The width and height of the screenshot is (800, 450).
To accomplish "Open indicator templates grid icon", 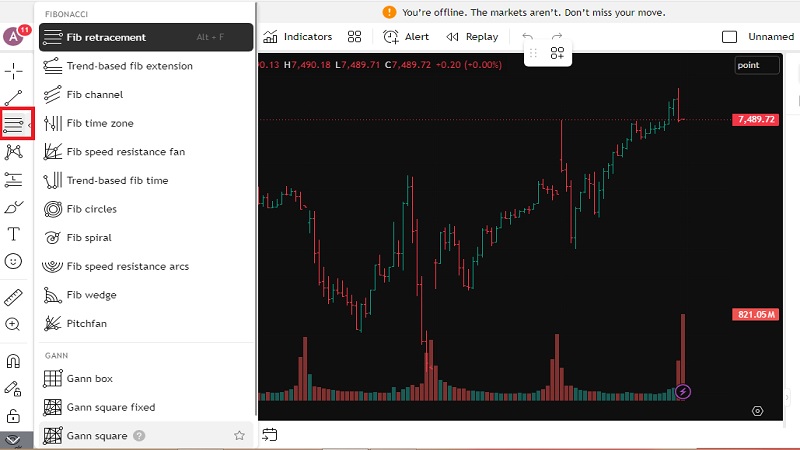I will tap(354, 37).
